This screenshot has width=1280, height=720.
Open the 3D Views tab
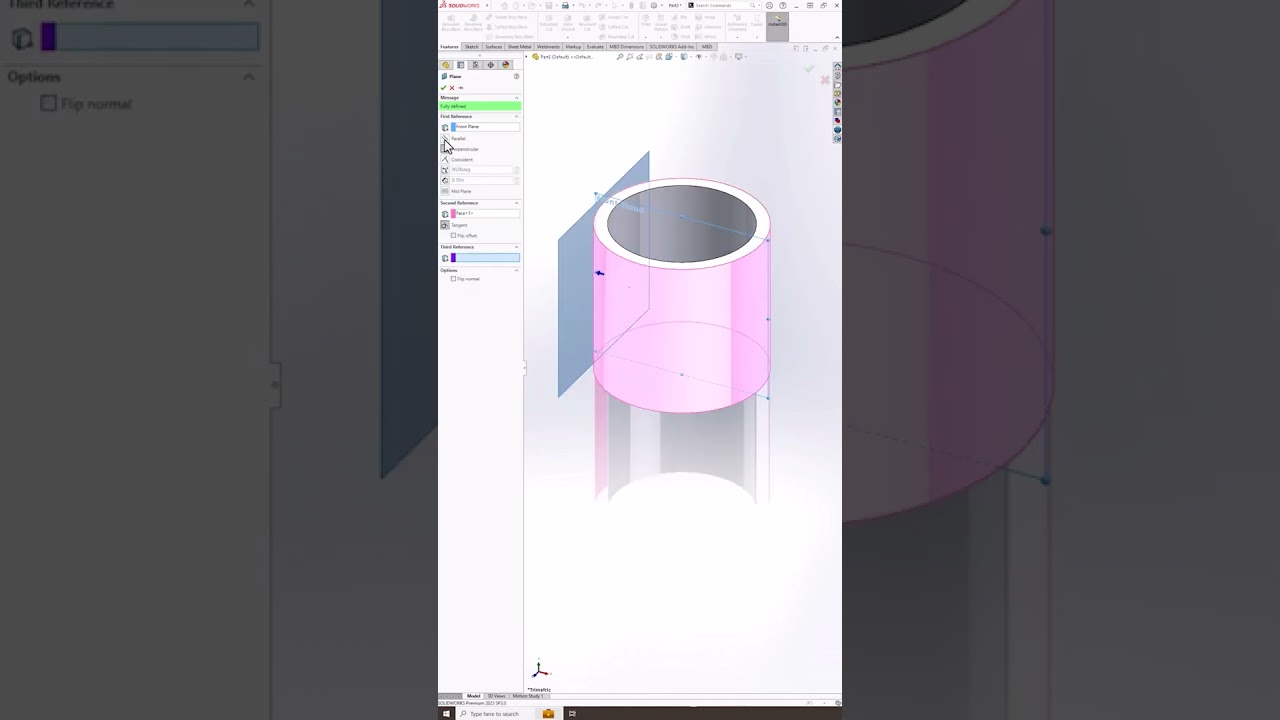496,696
